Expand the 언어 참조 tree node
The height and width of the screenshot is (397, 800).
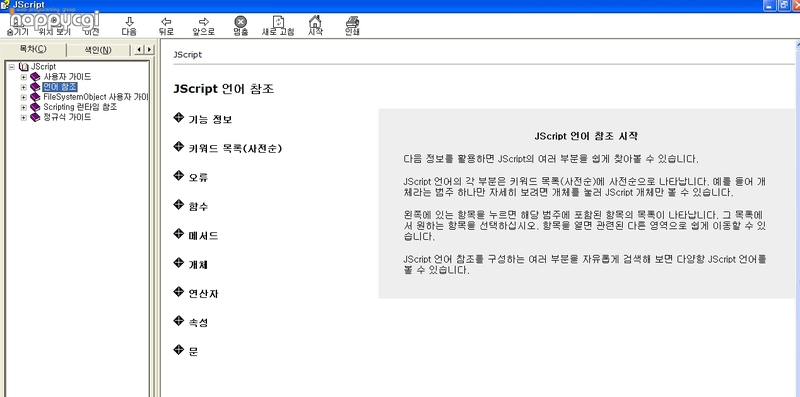pos(23,87)
